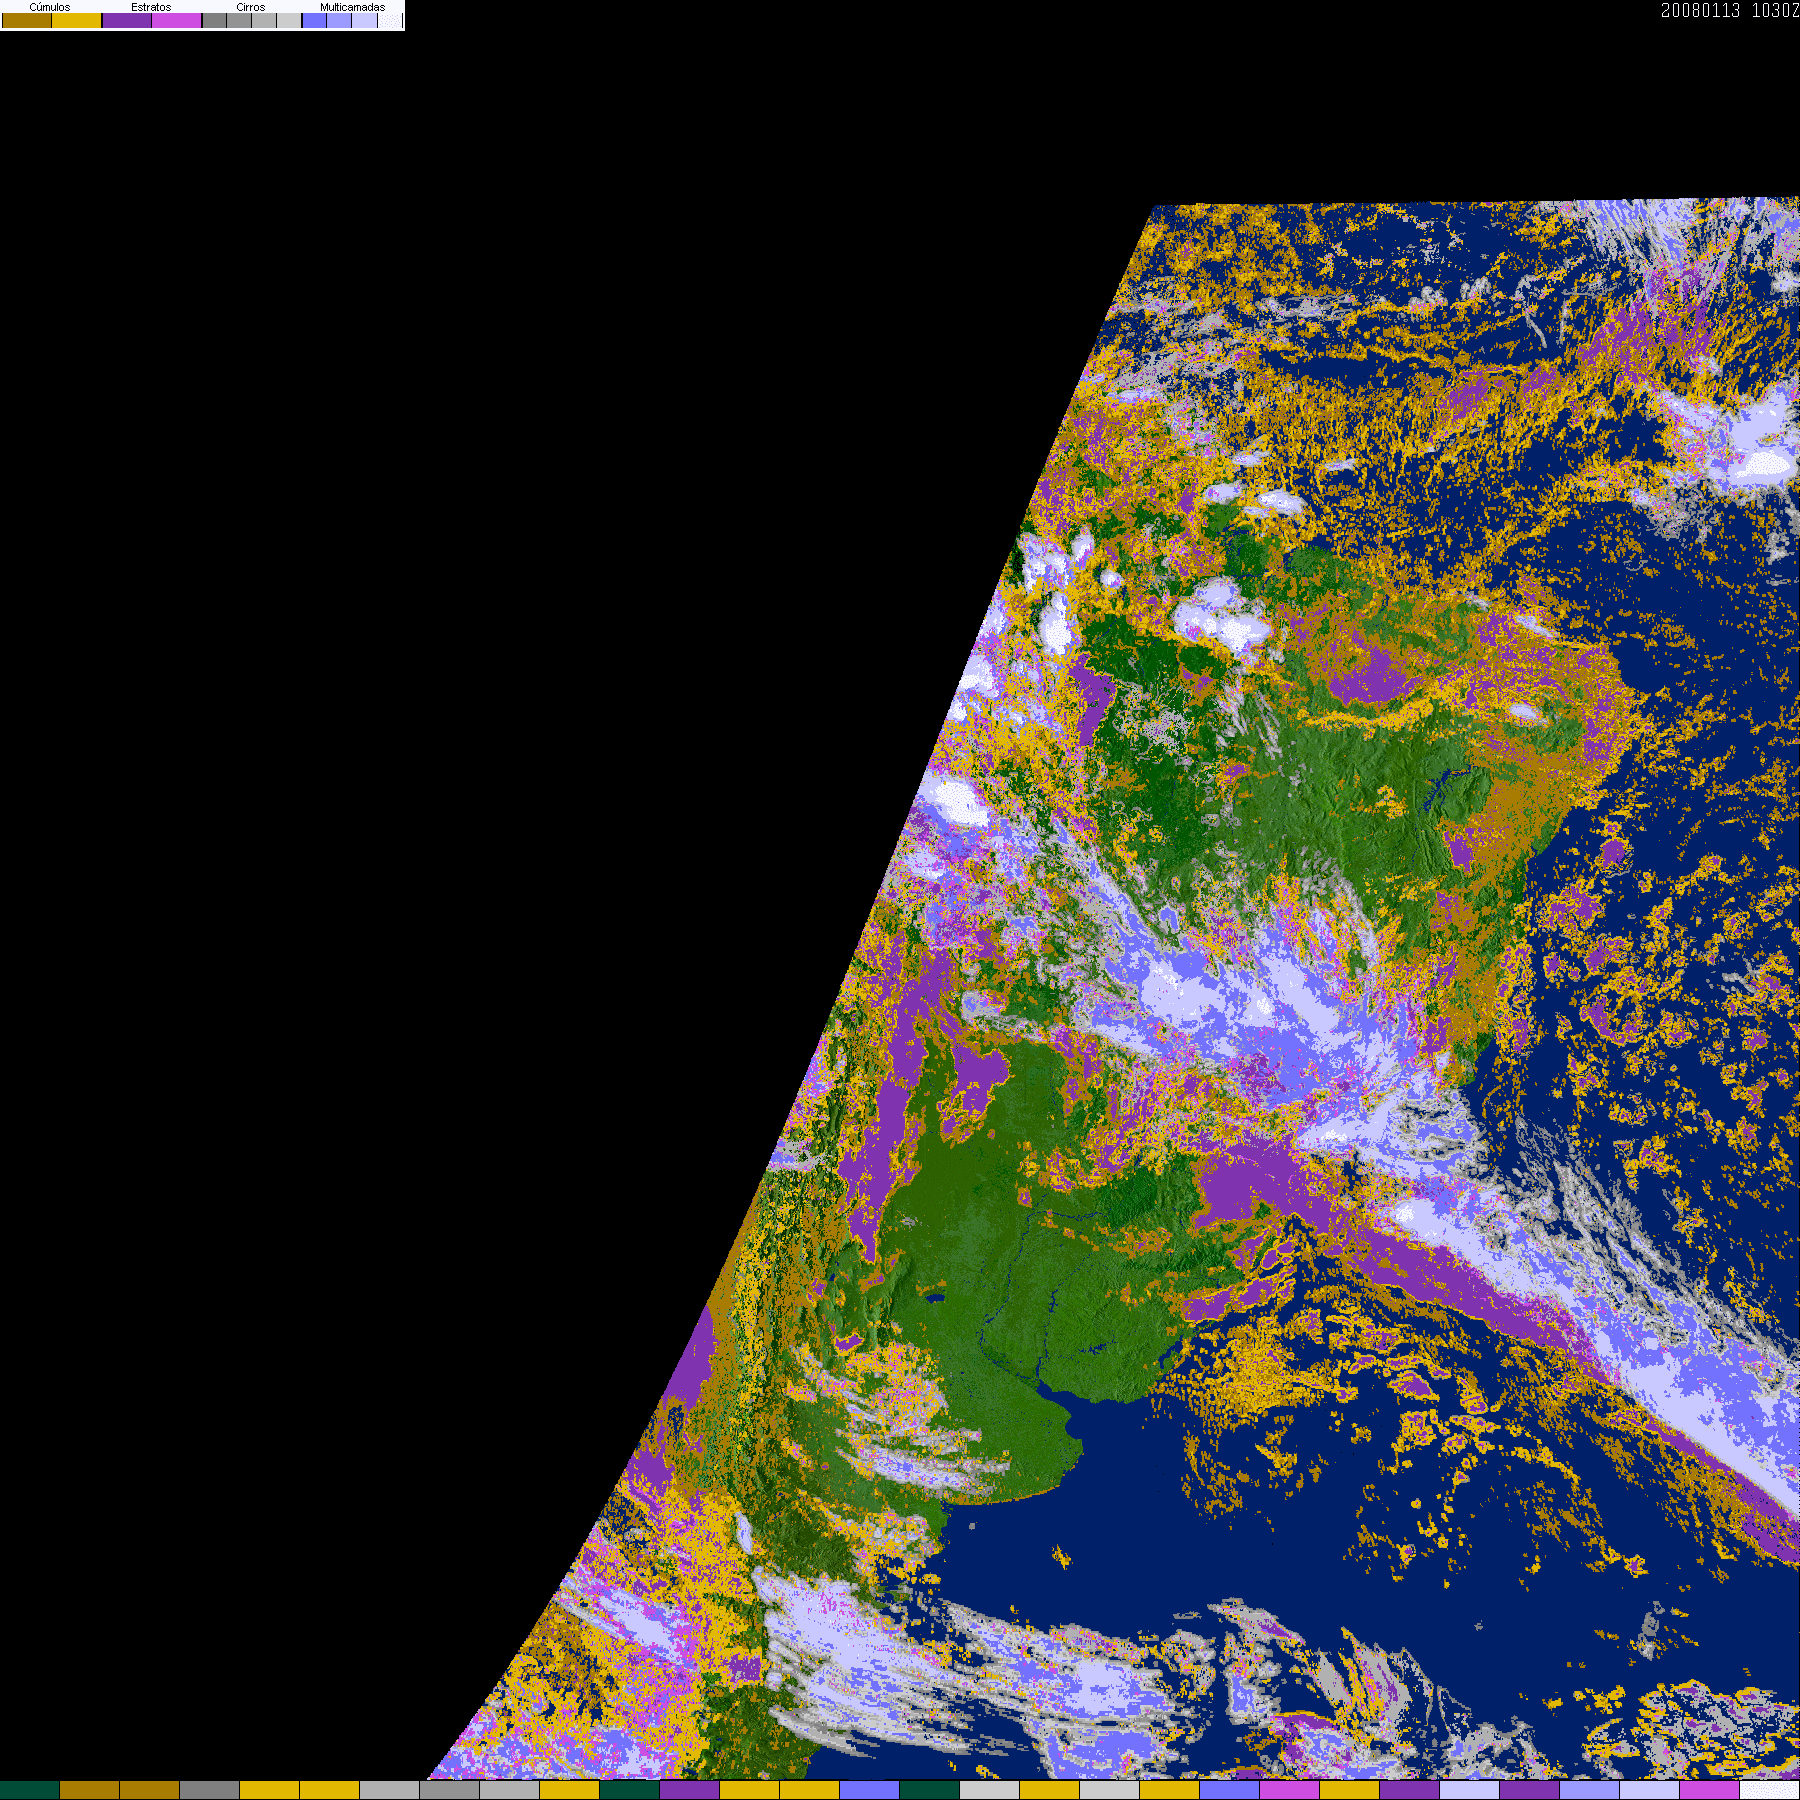This screenshot has height=1800, width=1800.
Task: Click the 20080113 1030Z timestamp
Action: point(1730,10)
